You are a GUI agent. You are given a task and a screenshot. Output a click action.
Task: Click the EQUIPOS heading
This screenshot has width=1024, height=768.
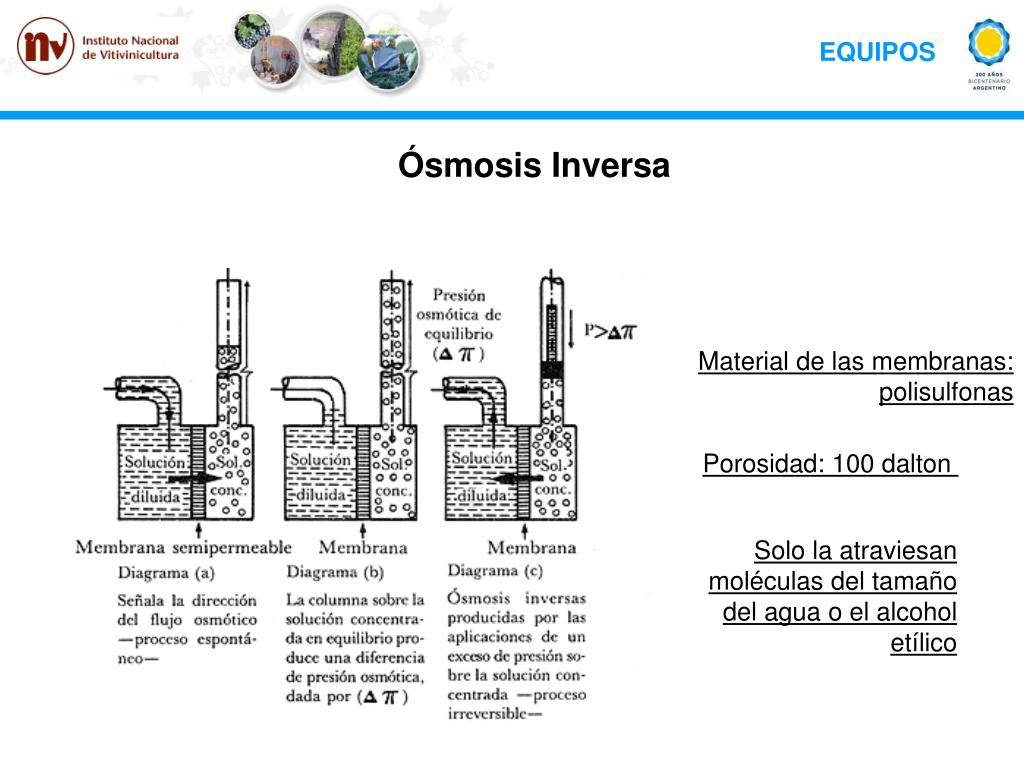click(x=877, y=52)
